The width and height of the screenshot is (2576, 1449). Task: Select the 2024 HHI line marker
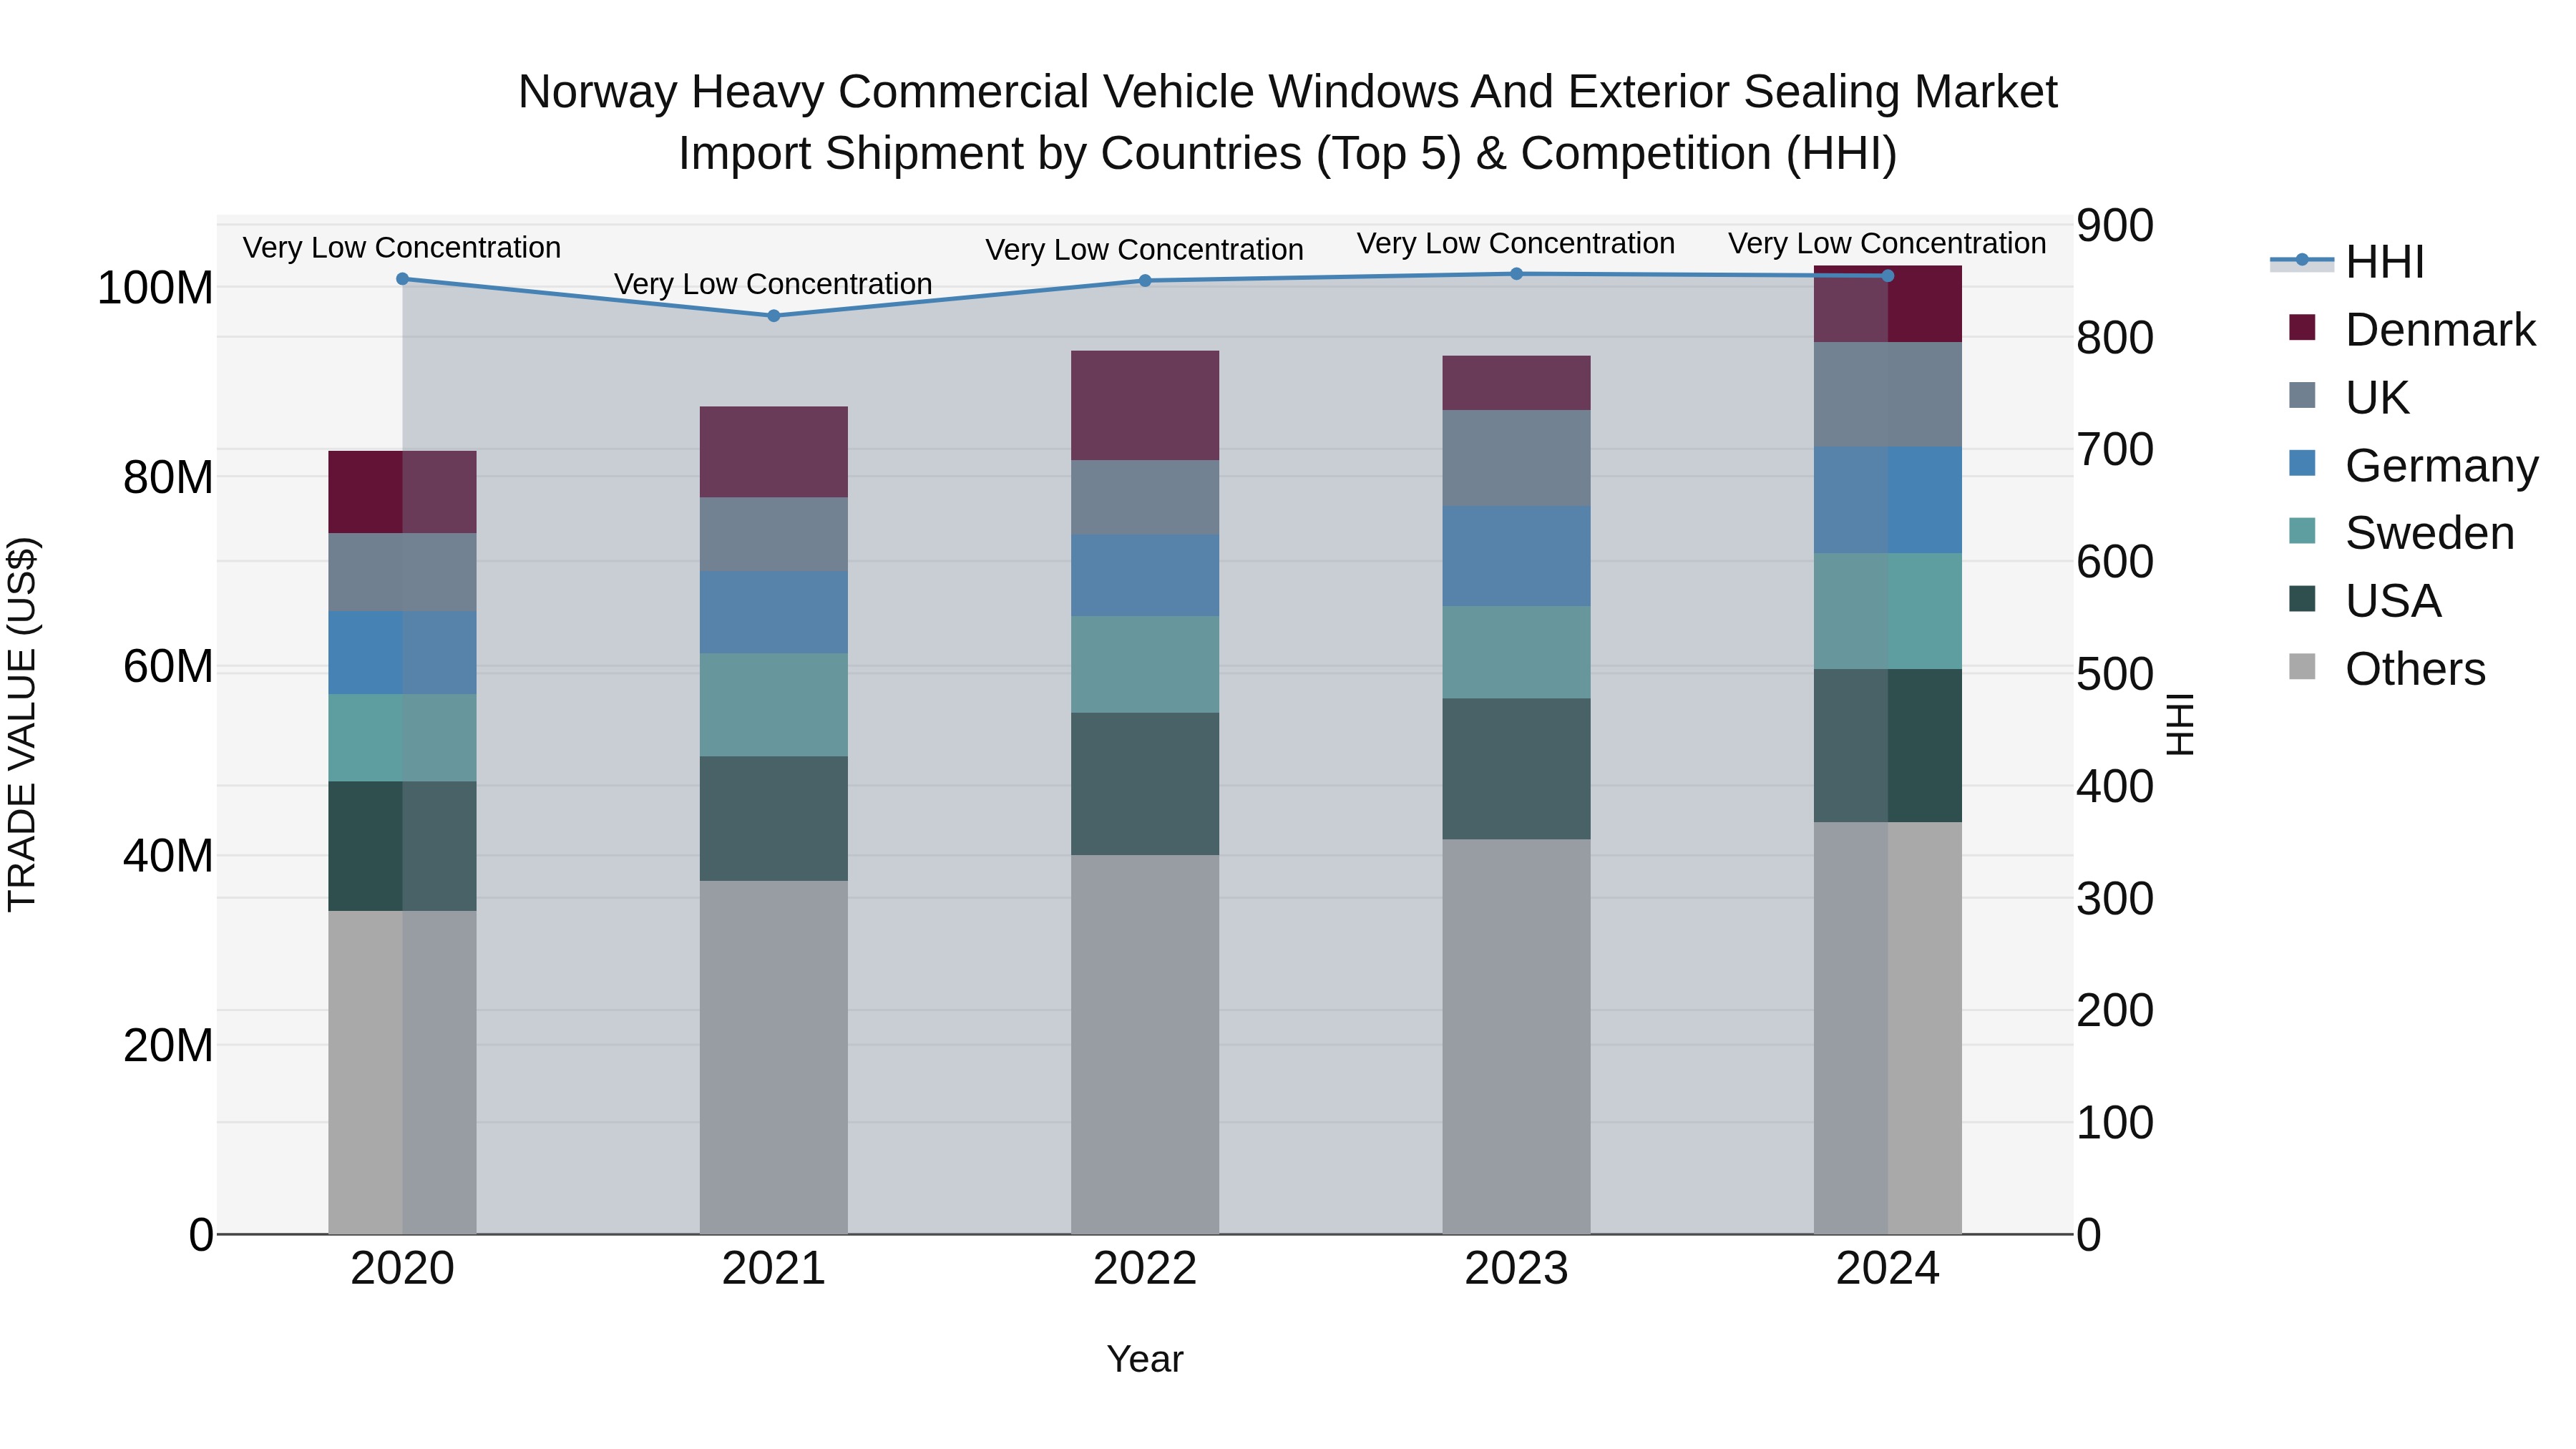1888,276
